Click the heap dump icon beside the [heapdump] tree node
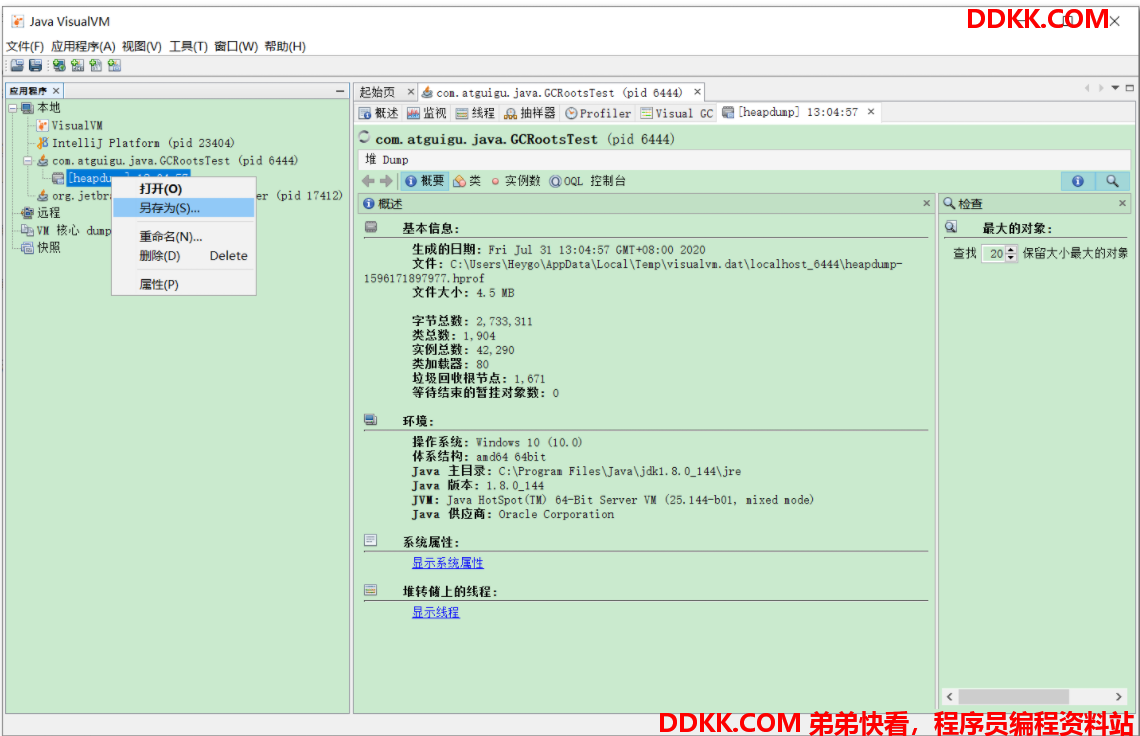 (58, 178)
